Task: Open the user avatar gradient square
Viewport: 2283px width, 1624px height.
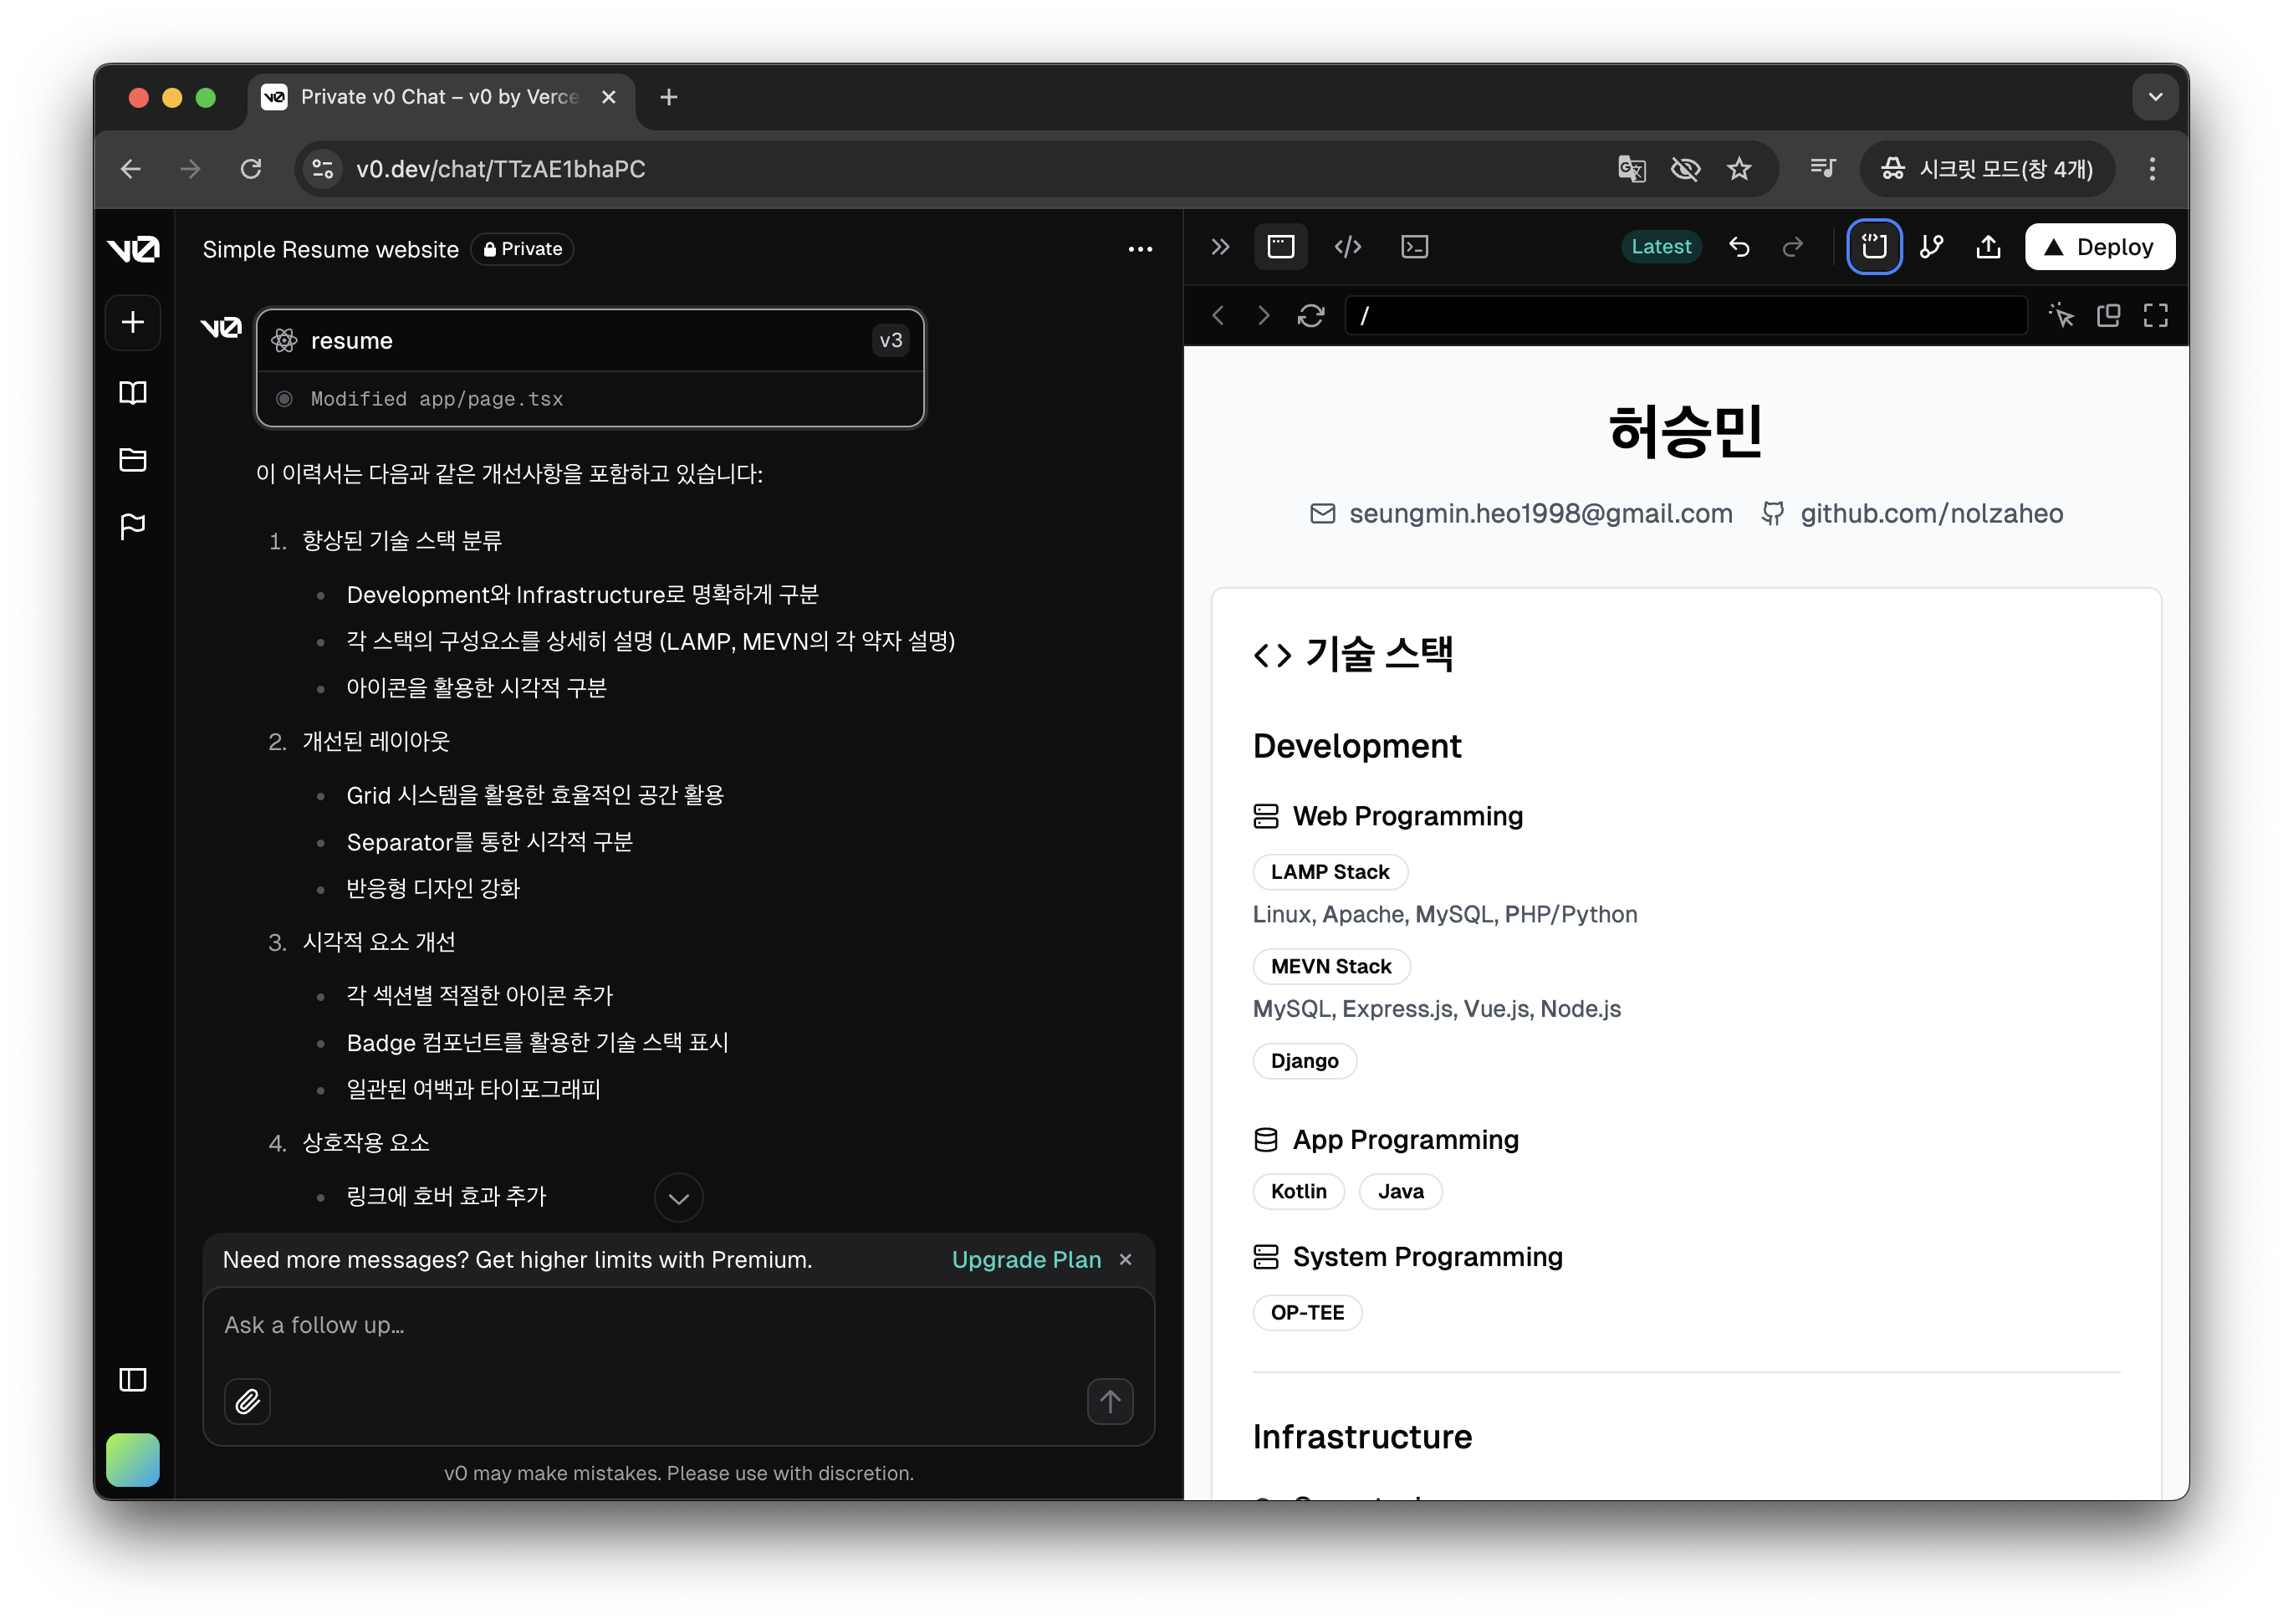Action: [x=133, y=1459]
